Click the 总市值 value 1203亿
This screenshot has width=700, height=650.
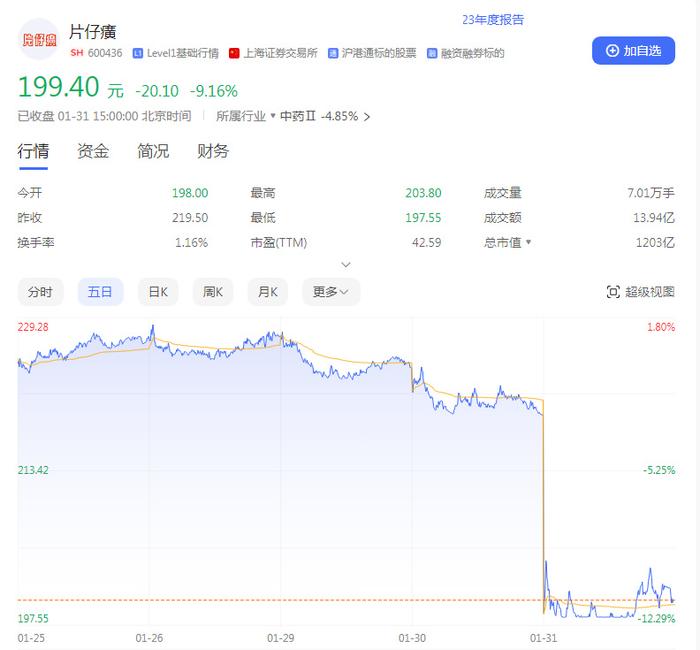(655, 242)
